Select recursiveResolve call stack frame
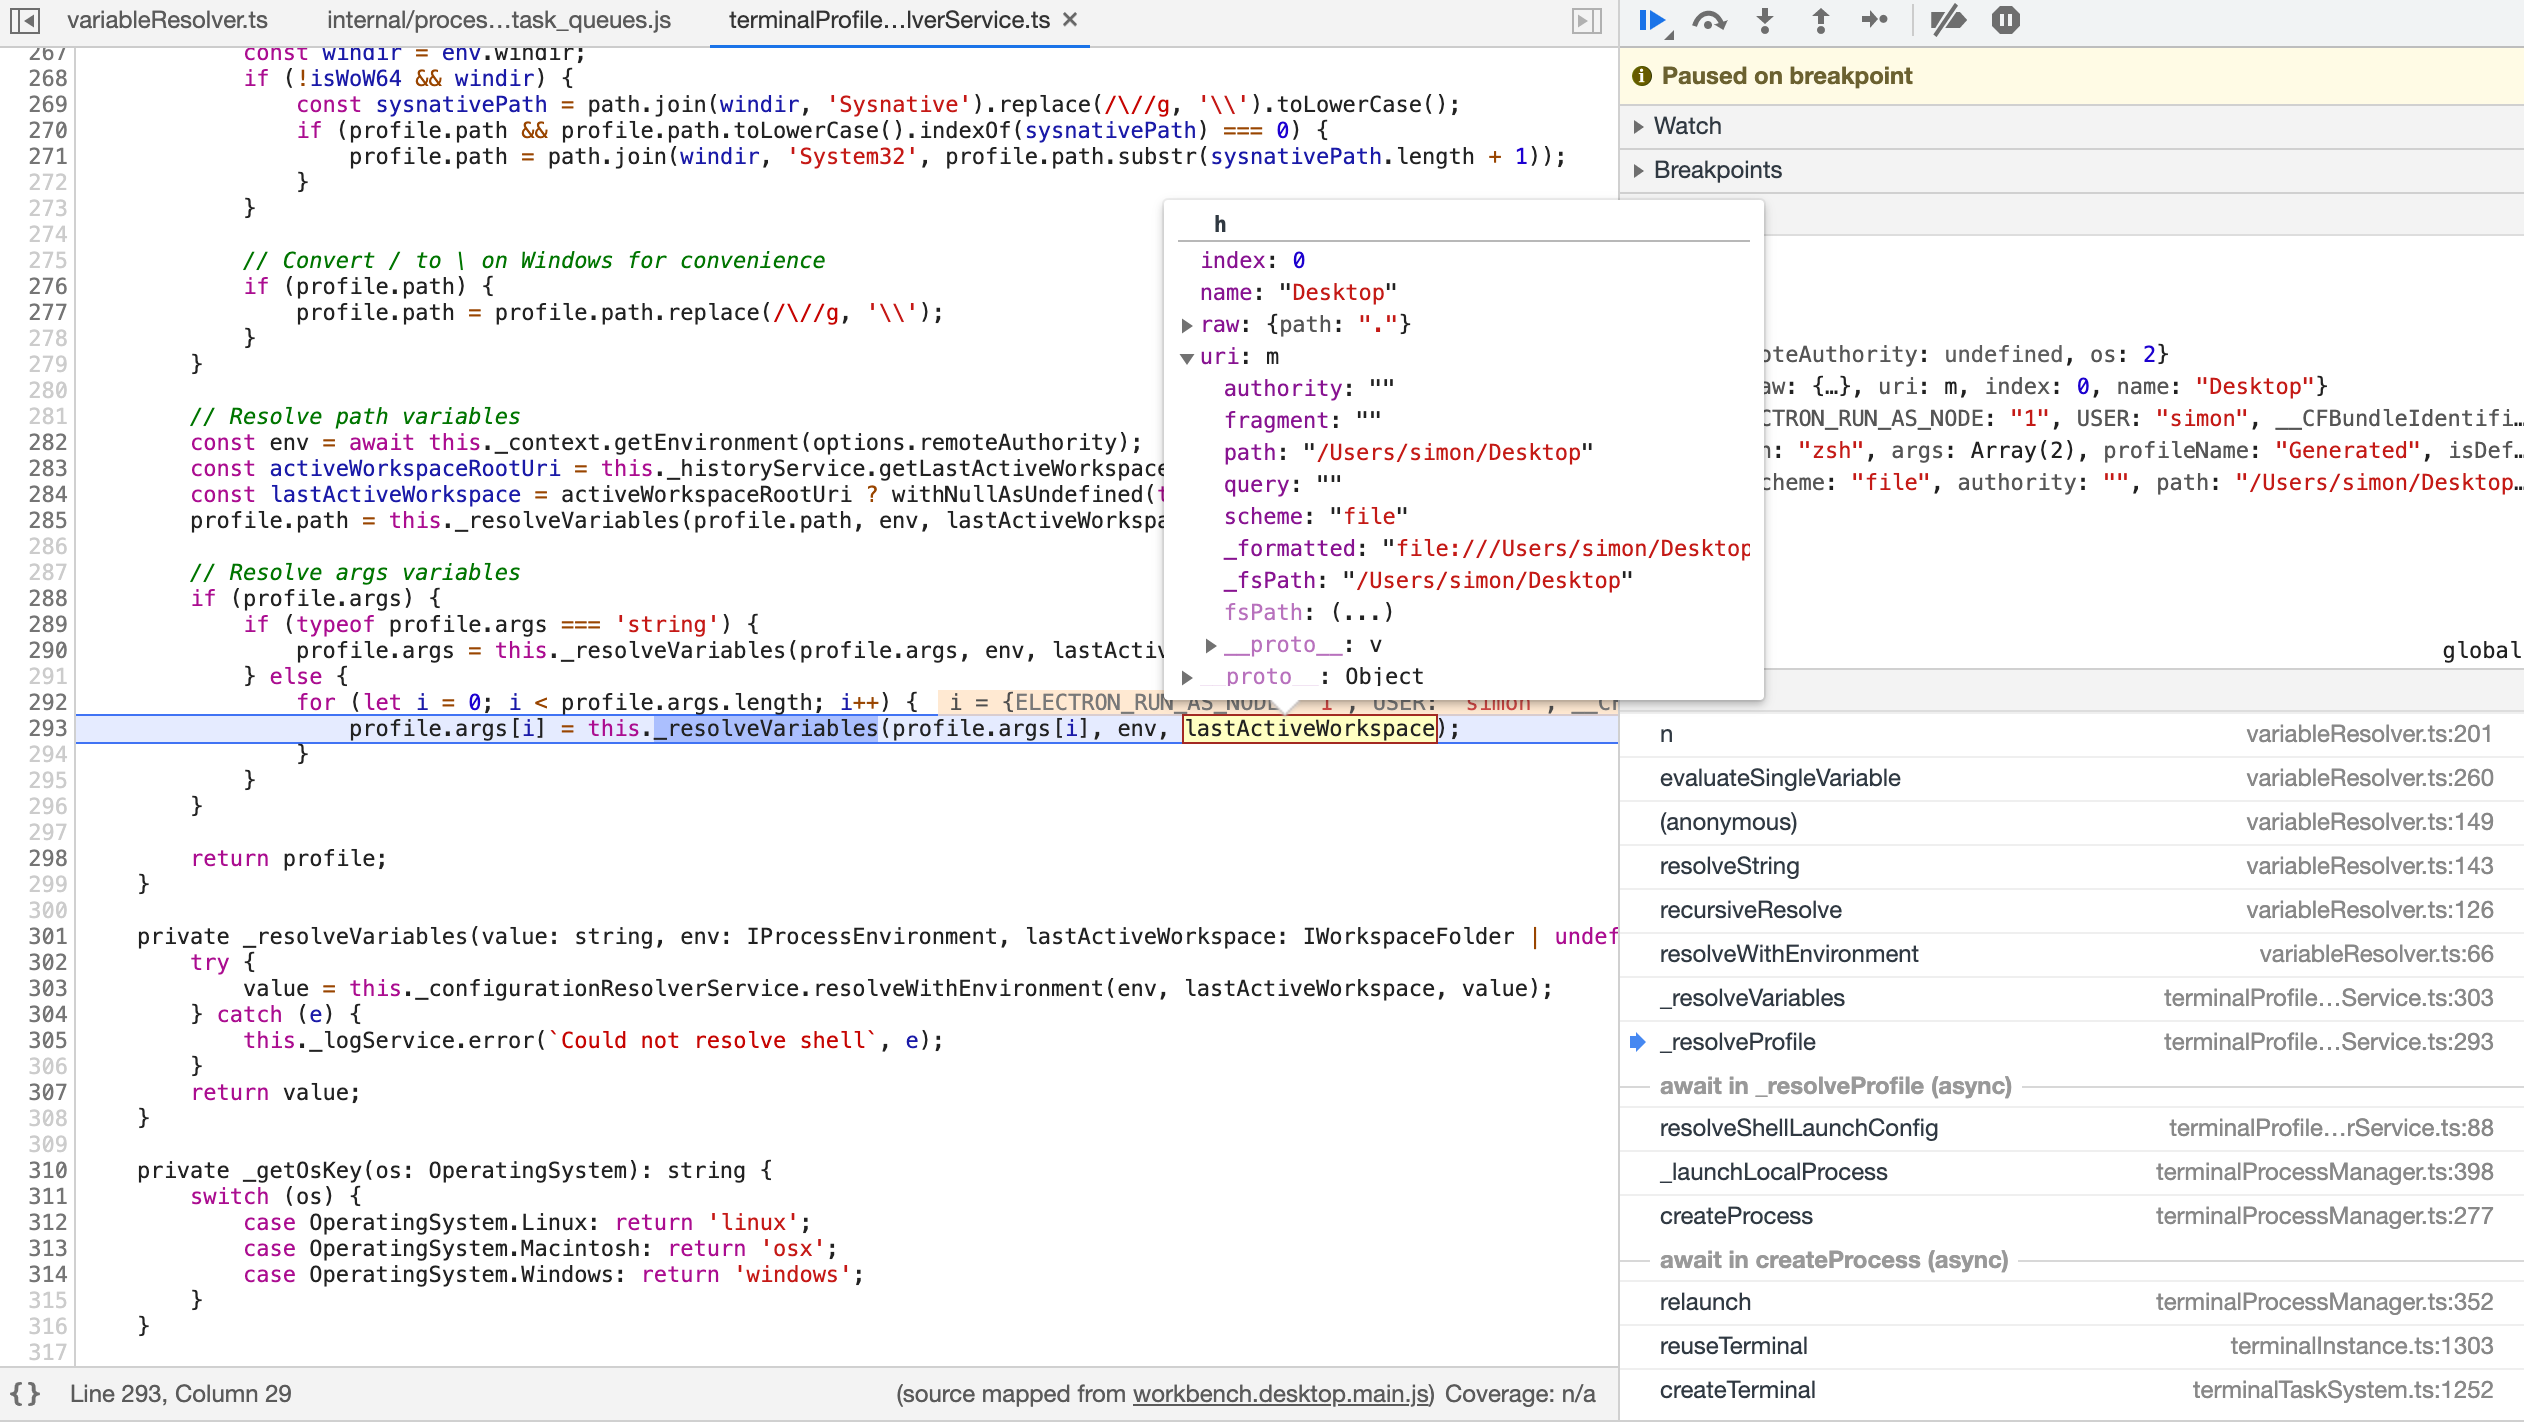 click(x=2072, y=910)
